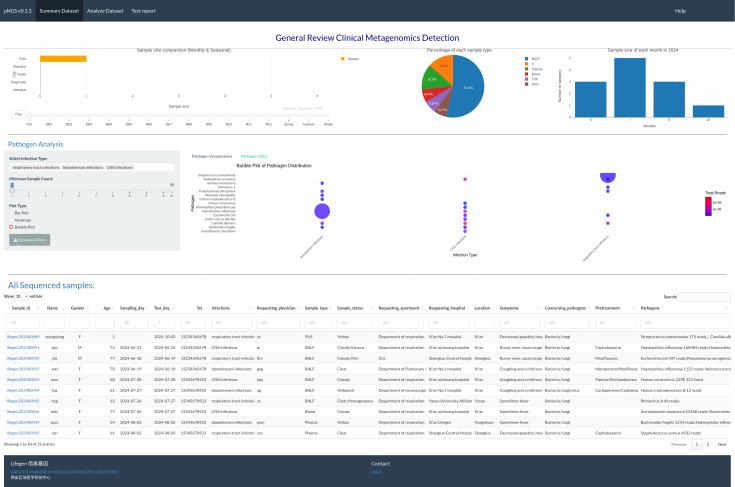This screenshot has height=487, width=735.
Task: Sort table by Sample_type column header
Action: tap(316, 308)
